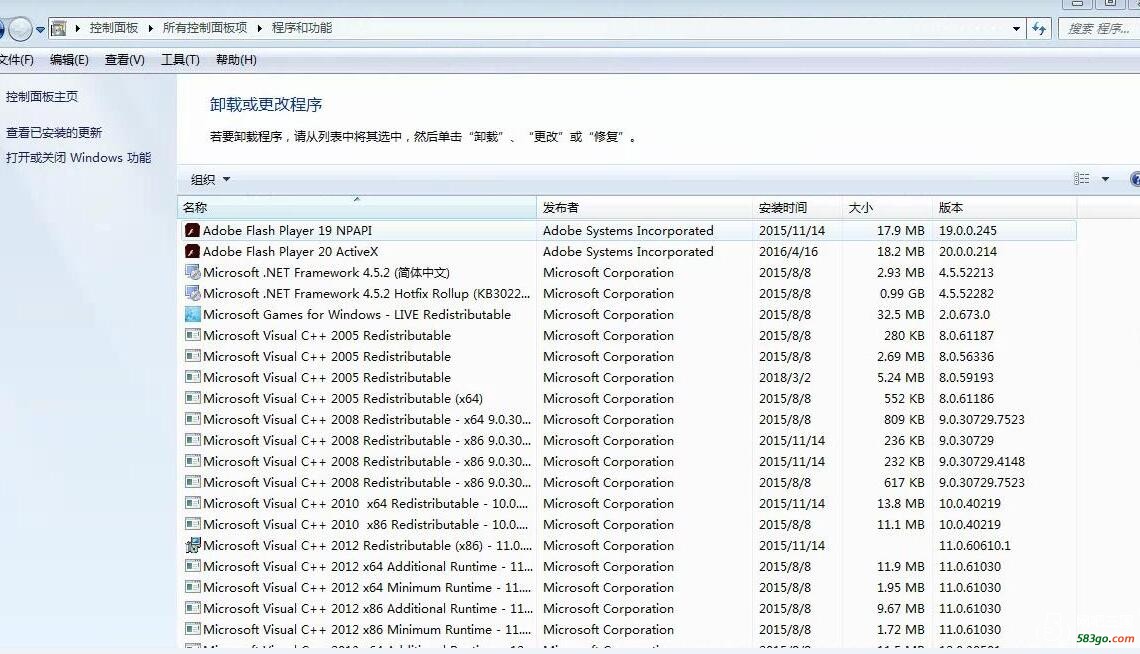Open 查看已安装的更新 link
The width and height of the screenshot is (1140, 654).
coord(54,133)
